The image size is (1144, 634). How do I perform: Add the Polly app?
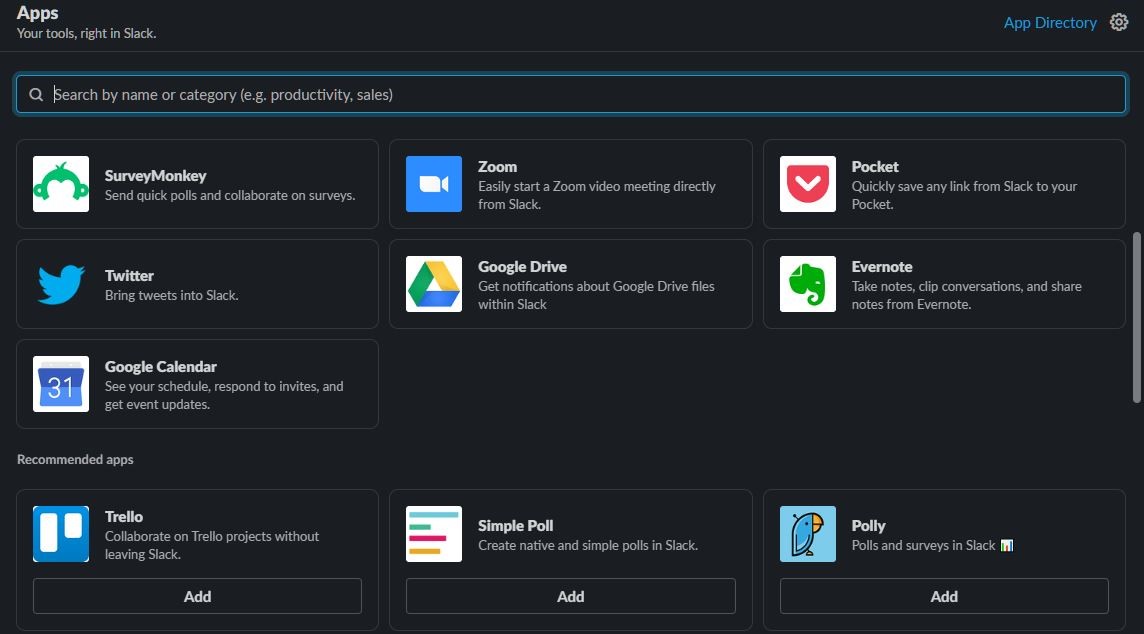[x=944, y=596]
